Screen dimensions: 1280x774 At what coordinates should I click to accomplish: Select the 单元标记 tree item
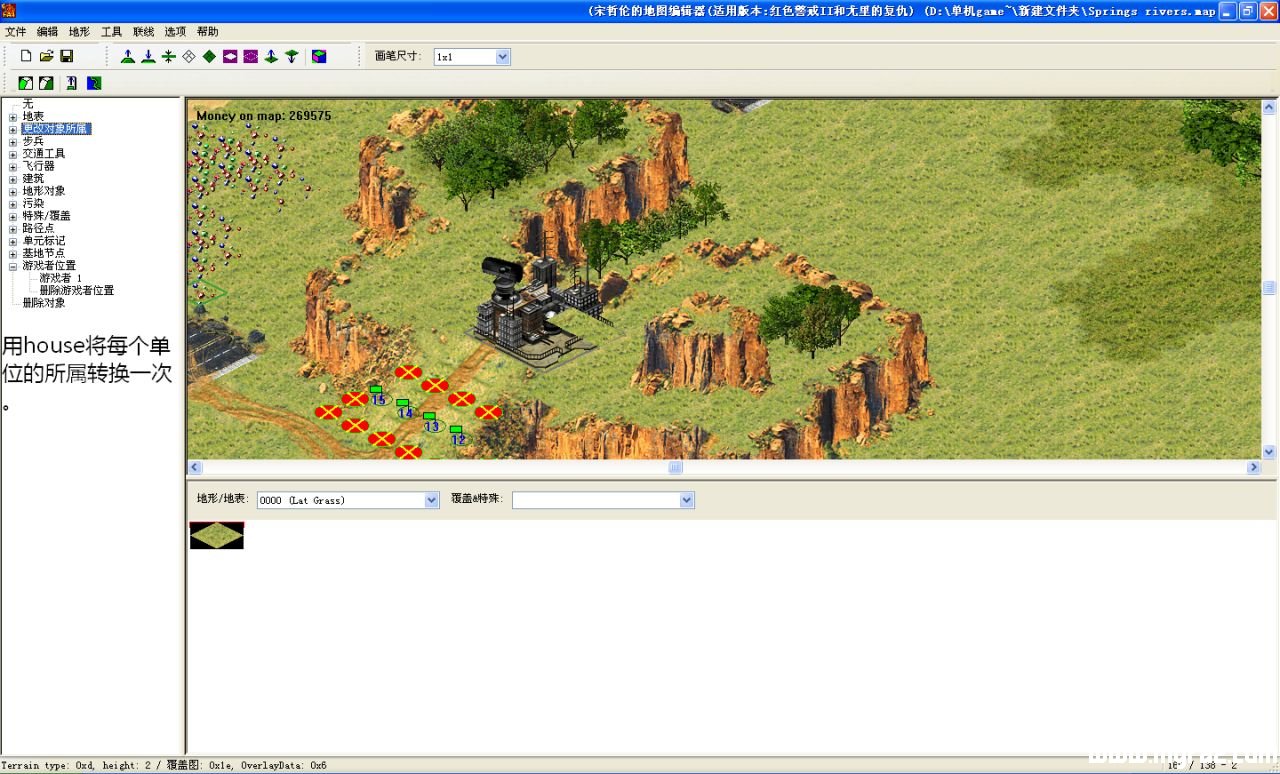coord(44,241)
